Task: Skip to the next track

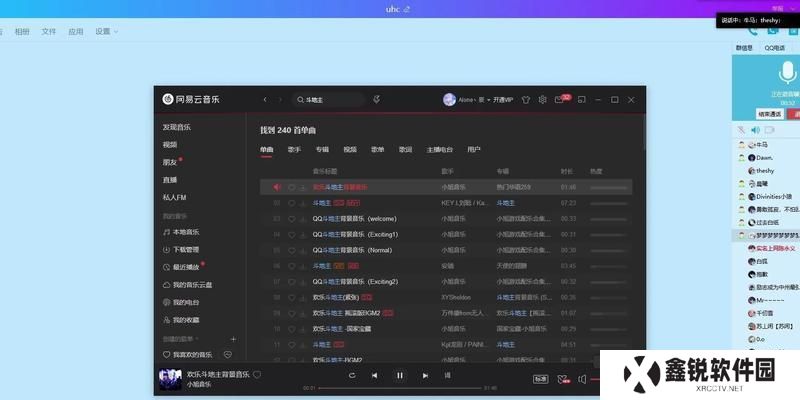Action: click(x=425, y=376)
